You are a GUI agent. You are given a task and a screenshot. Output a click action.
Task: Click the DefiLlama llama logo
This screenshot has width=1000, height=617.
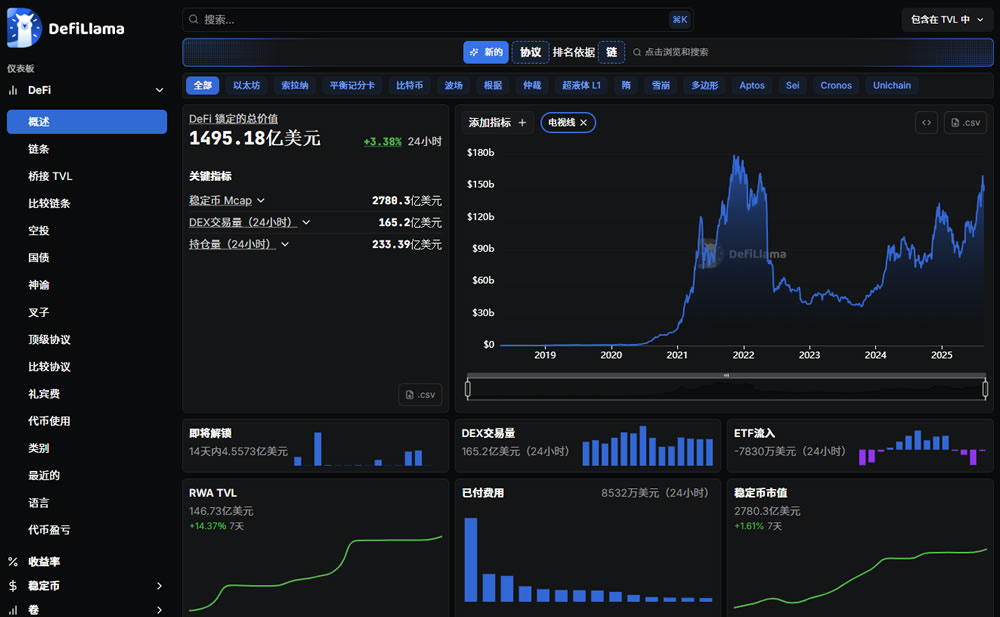point(24,28)
